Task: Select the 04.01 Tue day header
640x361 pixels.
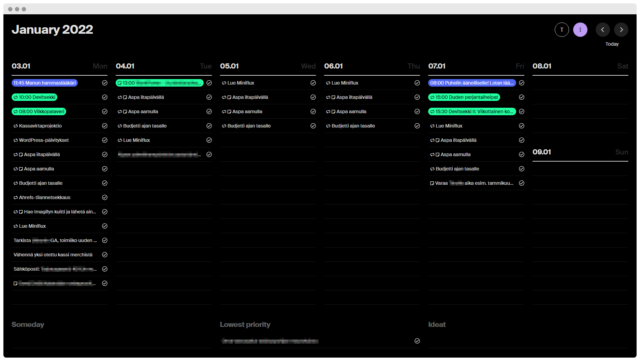Action: point(164,66)
